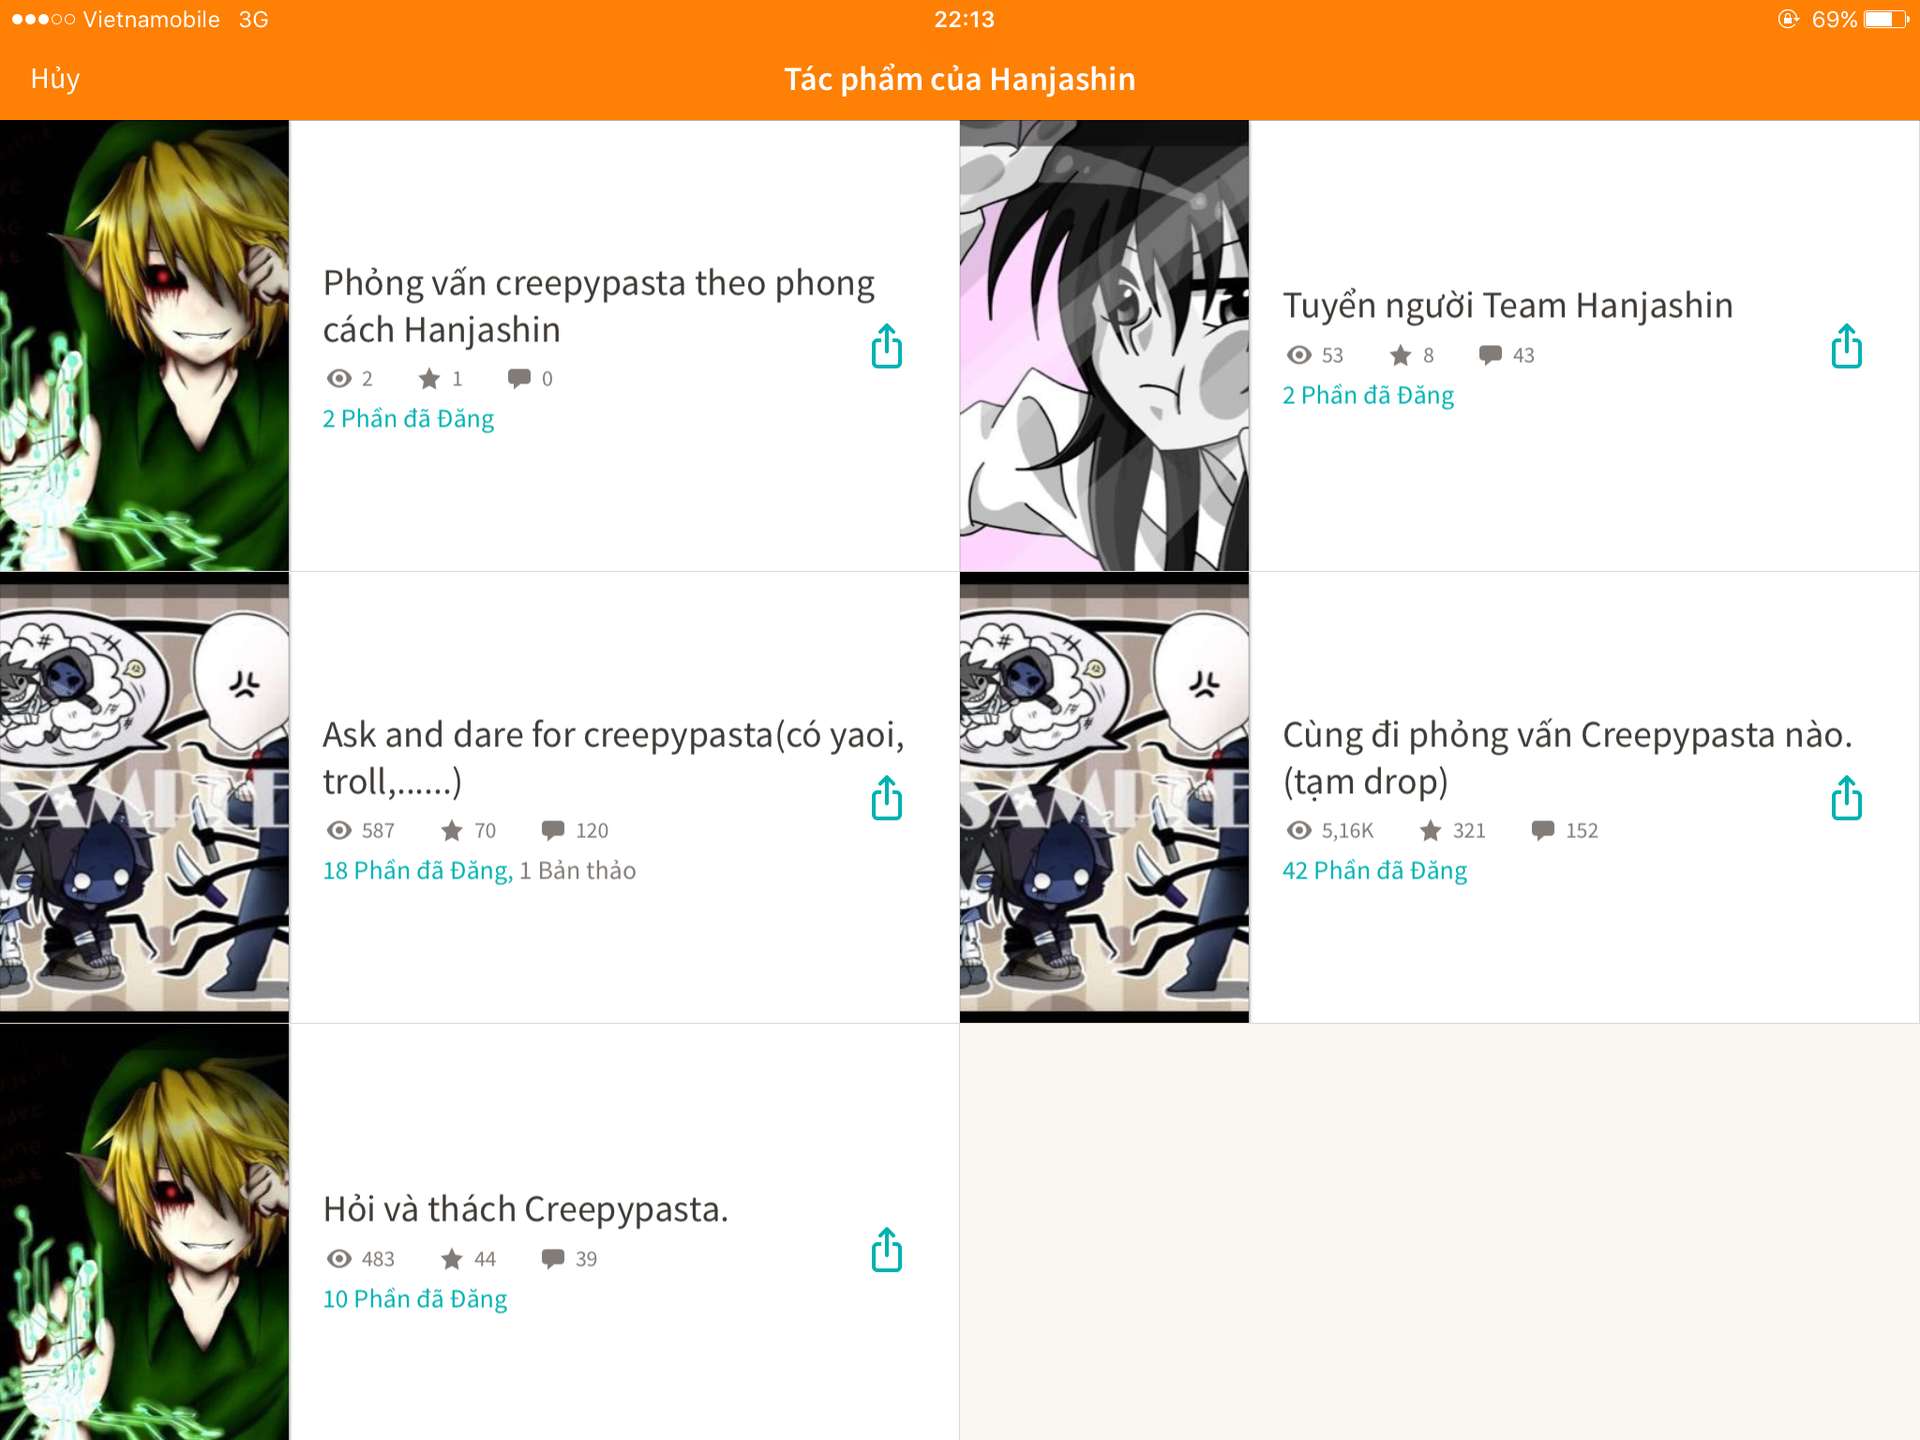
Task: Tap share icon for Phỏng vấn creepypasta story
Action: (x=886, y=346)
